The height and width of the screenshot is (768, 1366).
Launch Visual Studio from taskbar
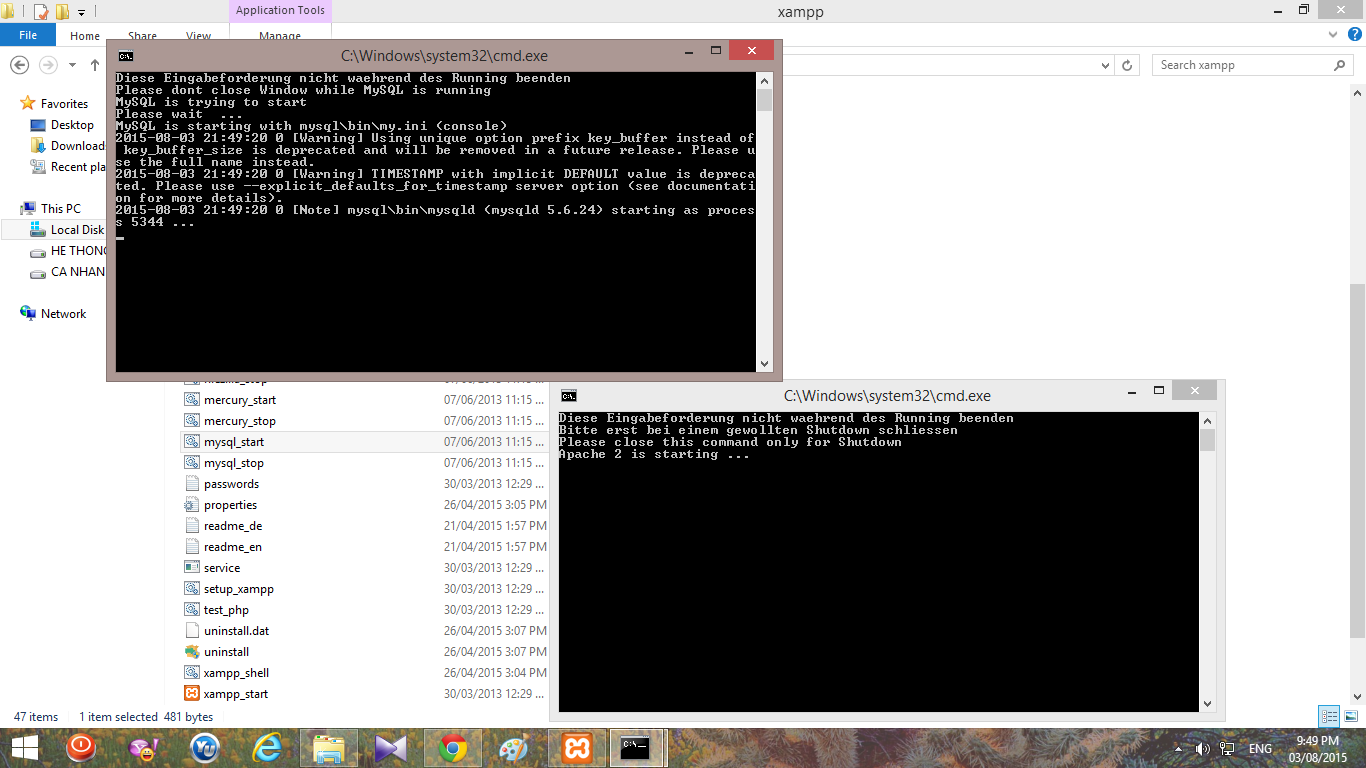[x=390, y=748]
